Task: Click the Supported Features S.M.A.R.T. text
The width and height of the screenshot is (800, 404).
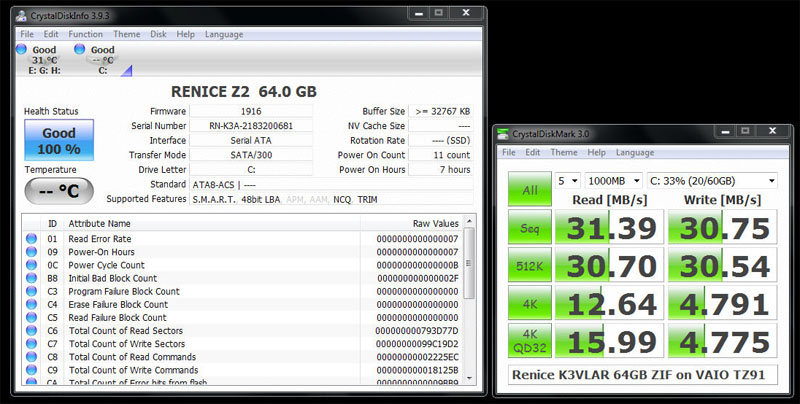Action: pyautogui.click(x=214, y=199)
